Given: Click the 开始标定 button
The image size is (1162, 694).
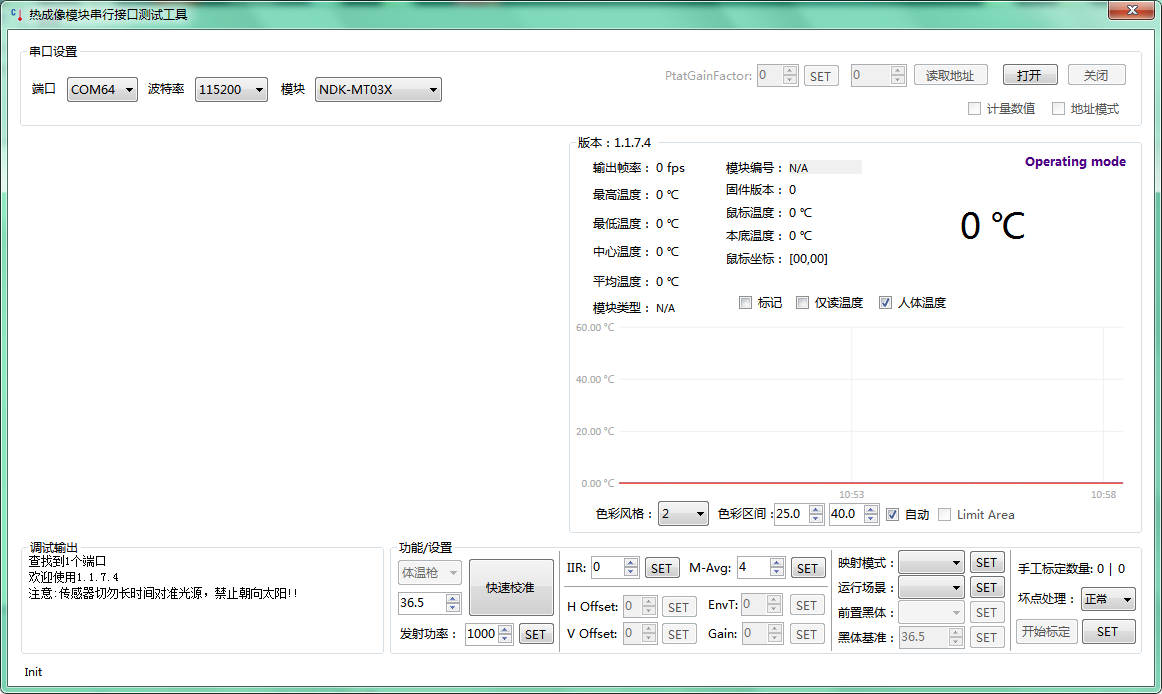Looking at the screenshot, I should click(x=1046, y=632).
